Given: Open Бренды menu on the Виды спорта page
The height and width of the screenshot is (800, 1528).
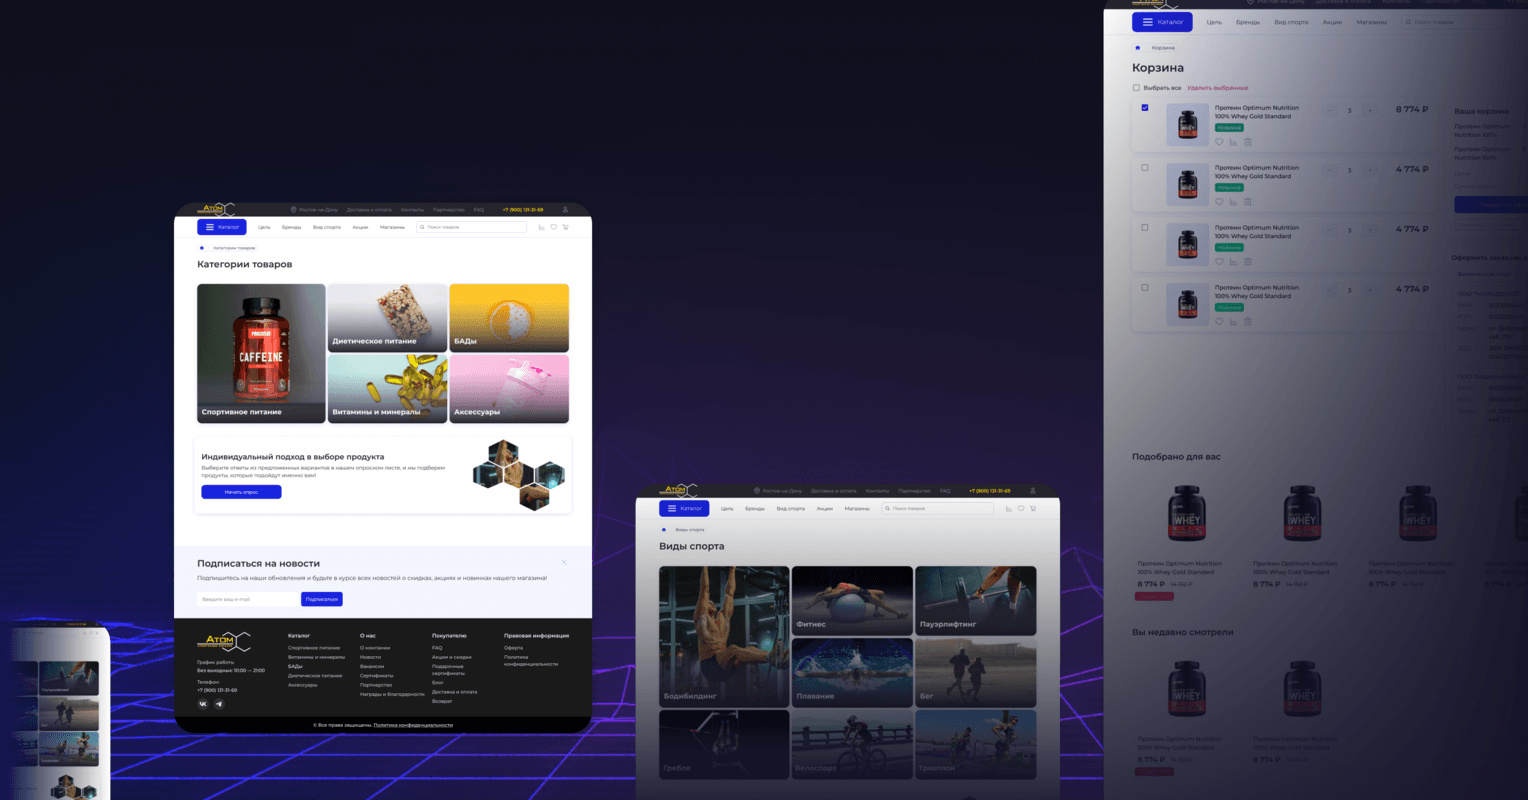Looking at the screenshot, I should [754, 509].
